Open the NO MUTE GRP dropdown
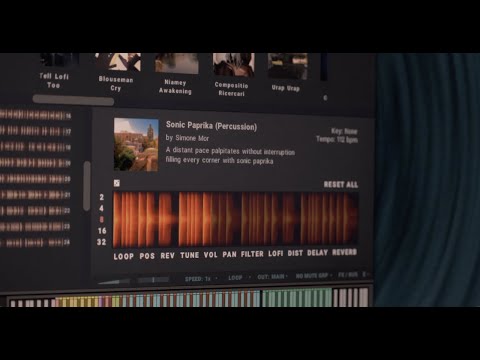Image resolution: width=480 pixels, height=360 pixels. [x=314, y=276]
